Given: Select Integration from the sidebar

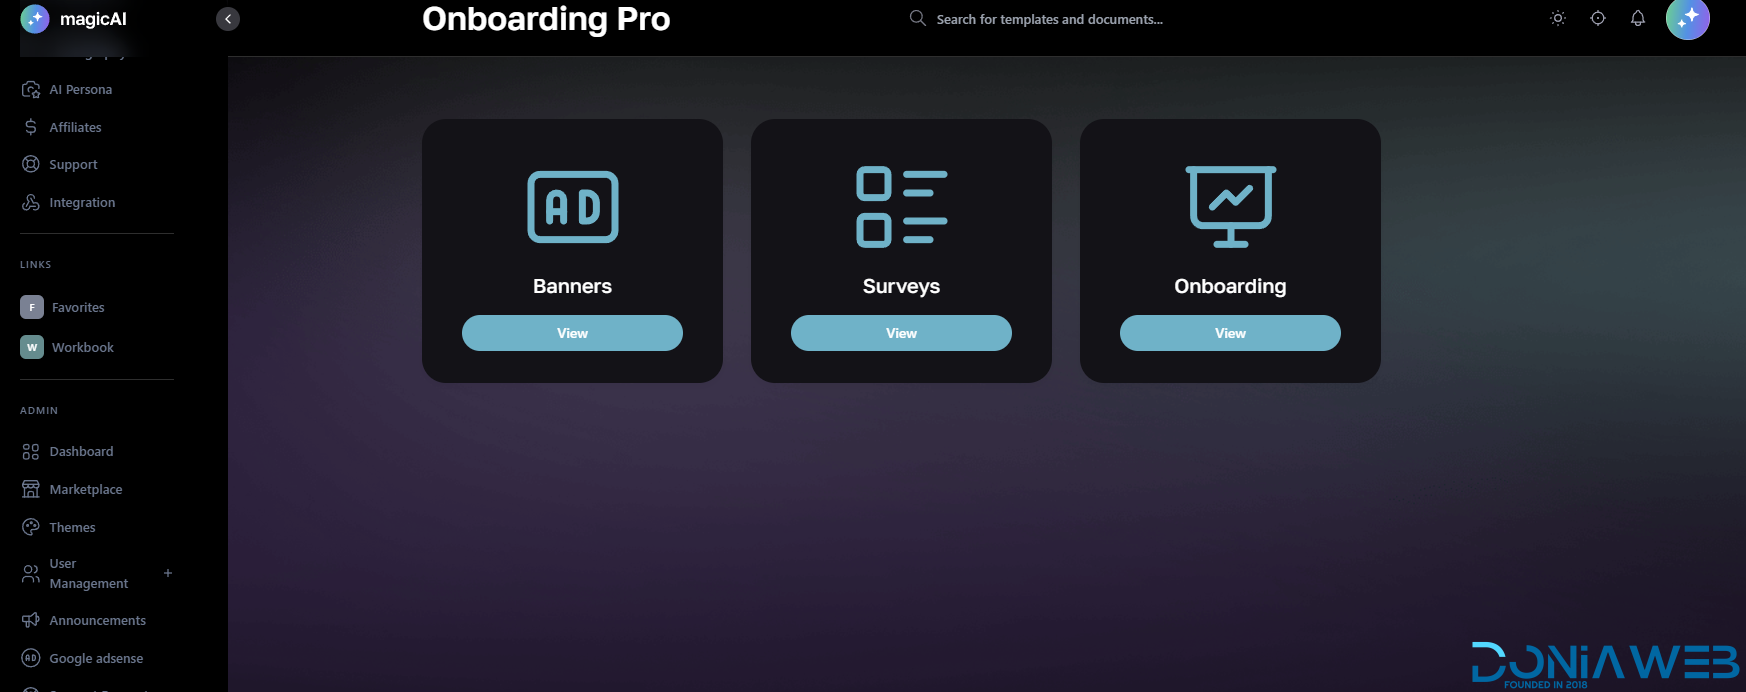Looking at the screenshot, I should click(x=82, y=203).
